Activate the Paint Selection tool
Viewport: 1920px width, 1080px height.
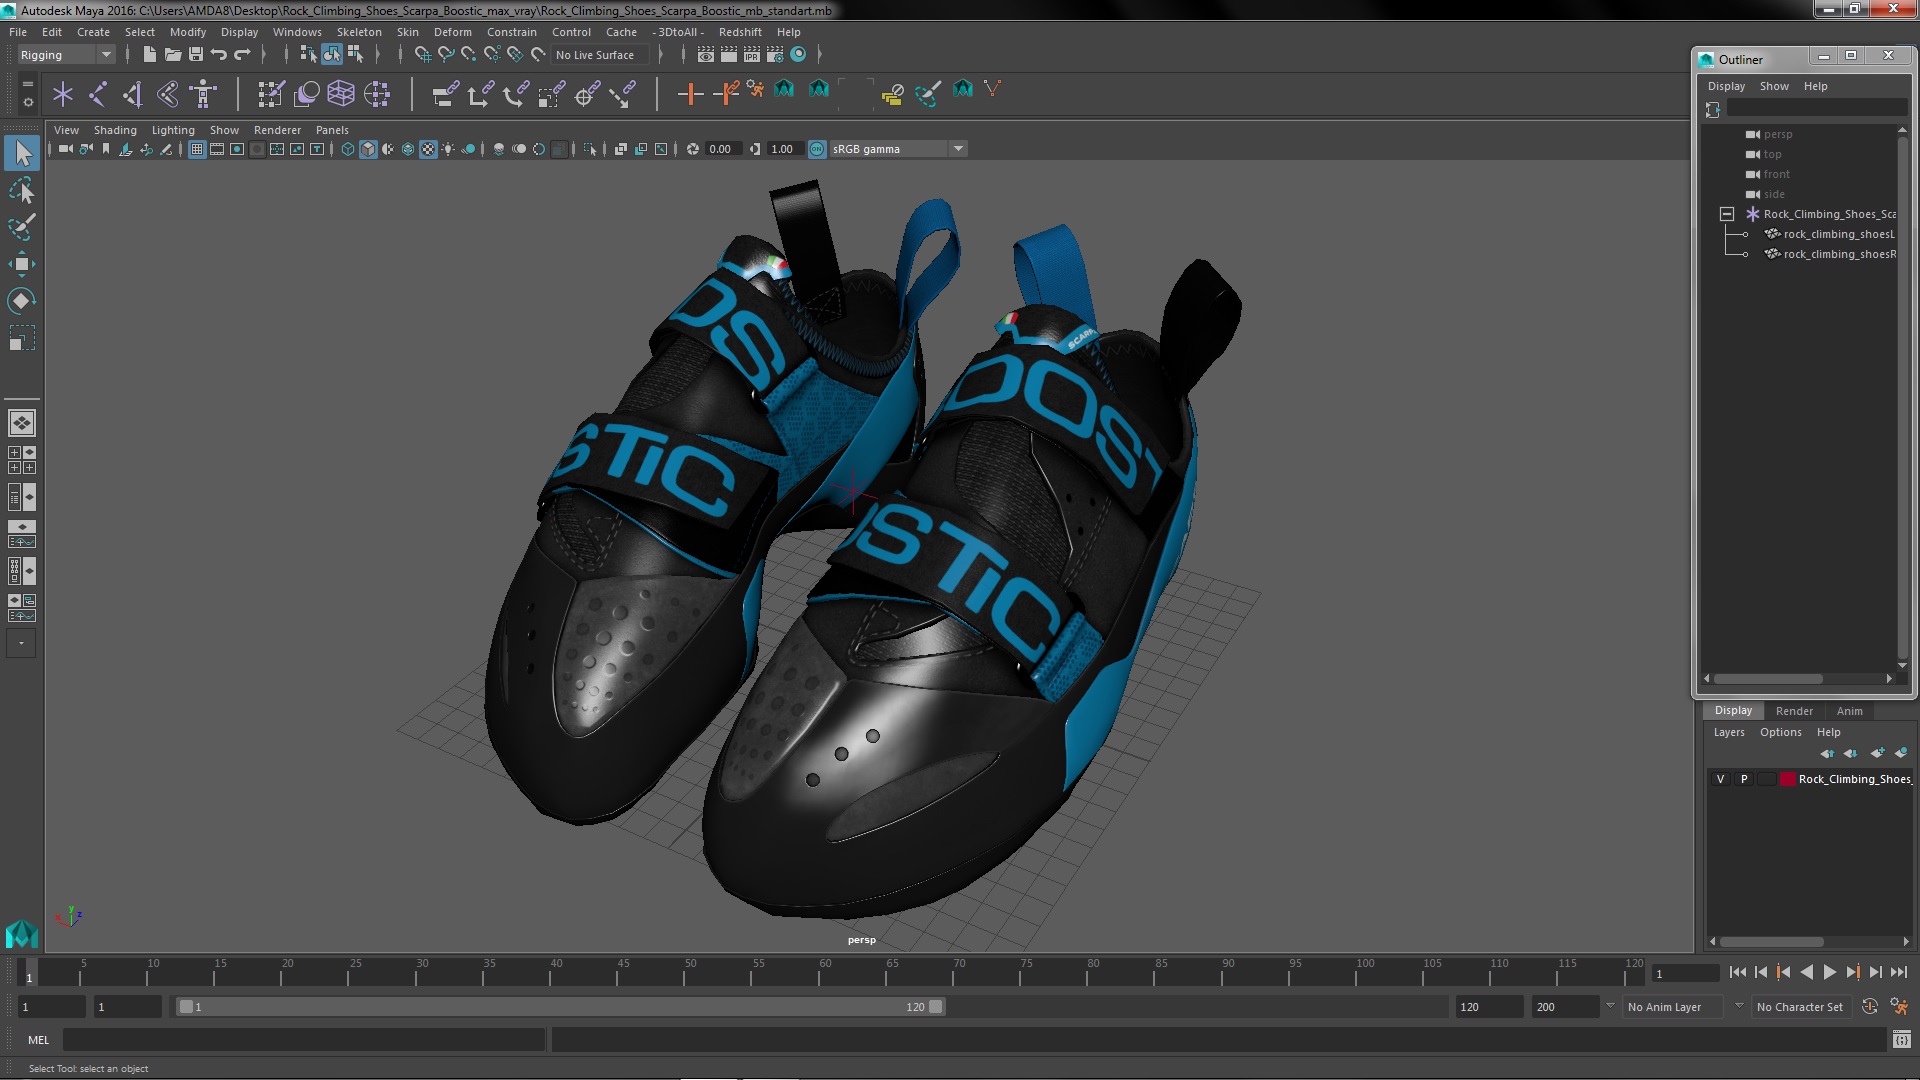point(22,227)
